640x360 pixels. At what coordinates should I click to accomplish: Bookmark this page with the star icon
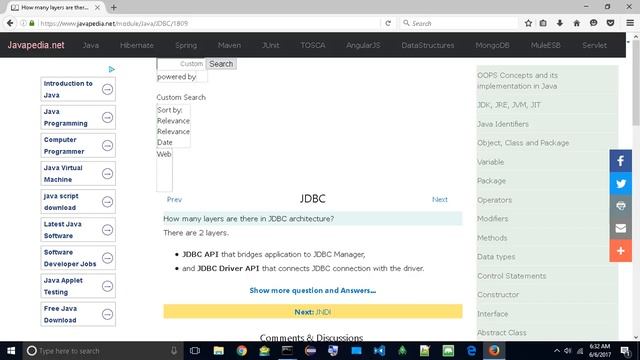(x=528, y=23)
